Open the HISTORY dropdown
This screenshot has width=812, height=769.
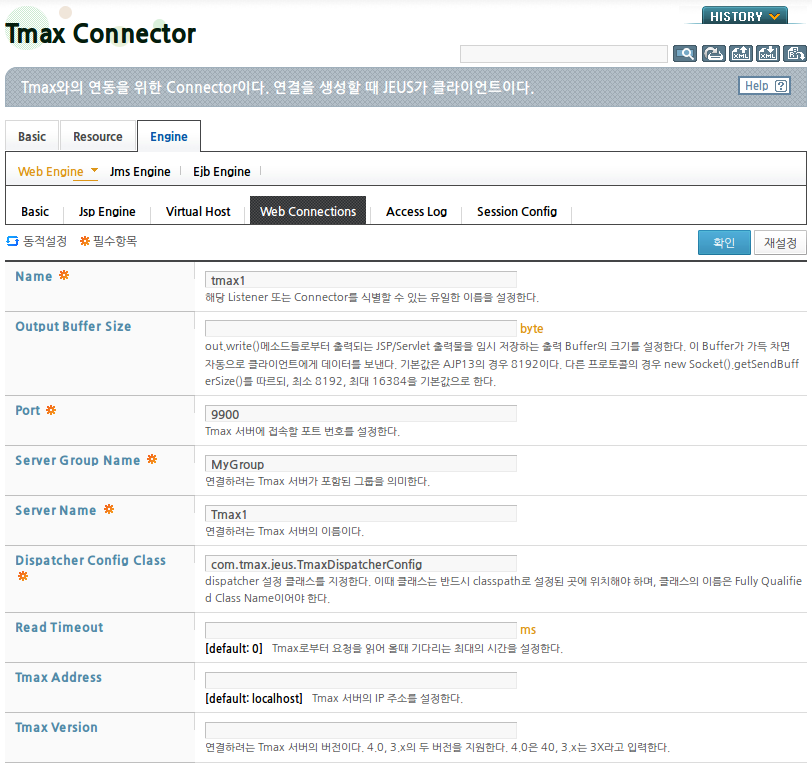pos(745,16)
